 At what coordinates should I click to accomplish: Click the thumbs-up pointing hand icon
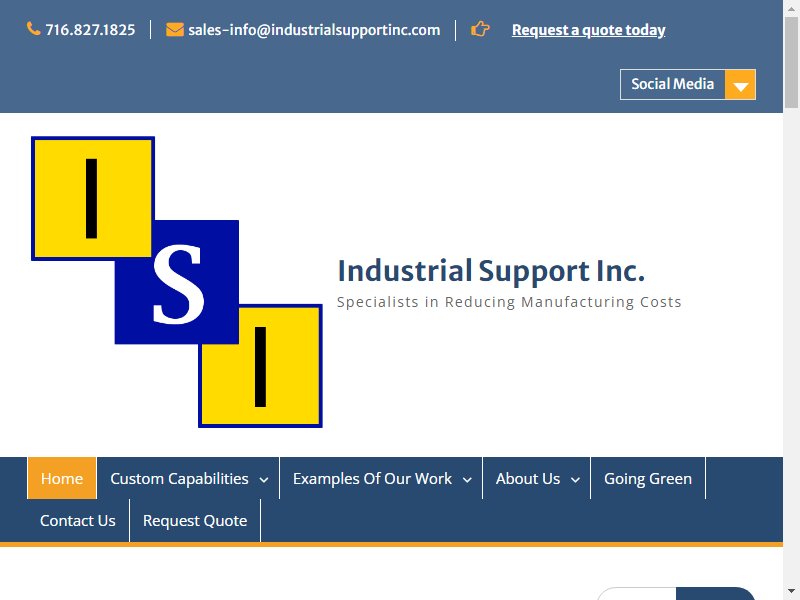[x=480, y=29]
